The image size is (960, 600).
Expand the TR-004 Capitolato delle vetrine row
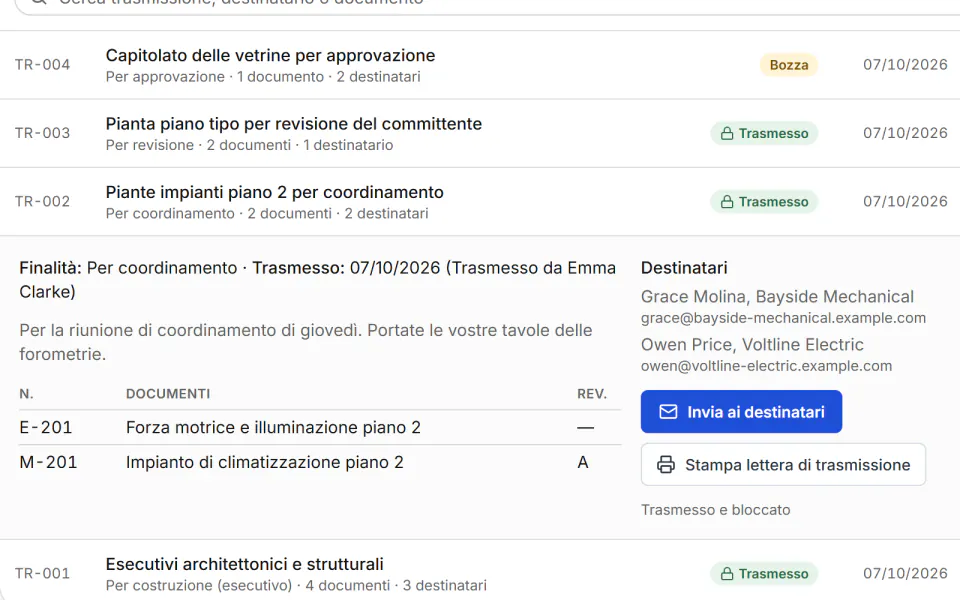480,65
